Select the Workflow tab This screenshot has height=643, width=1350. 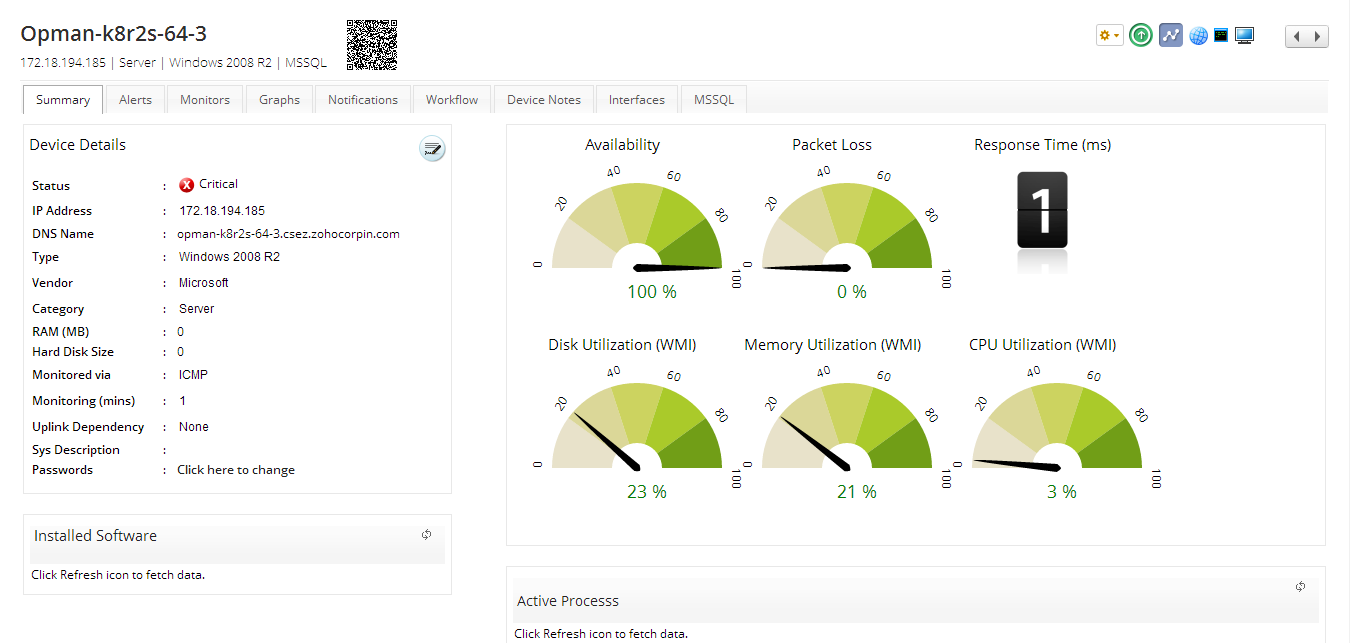point(452,99)
